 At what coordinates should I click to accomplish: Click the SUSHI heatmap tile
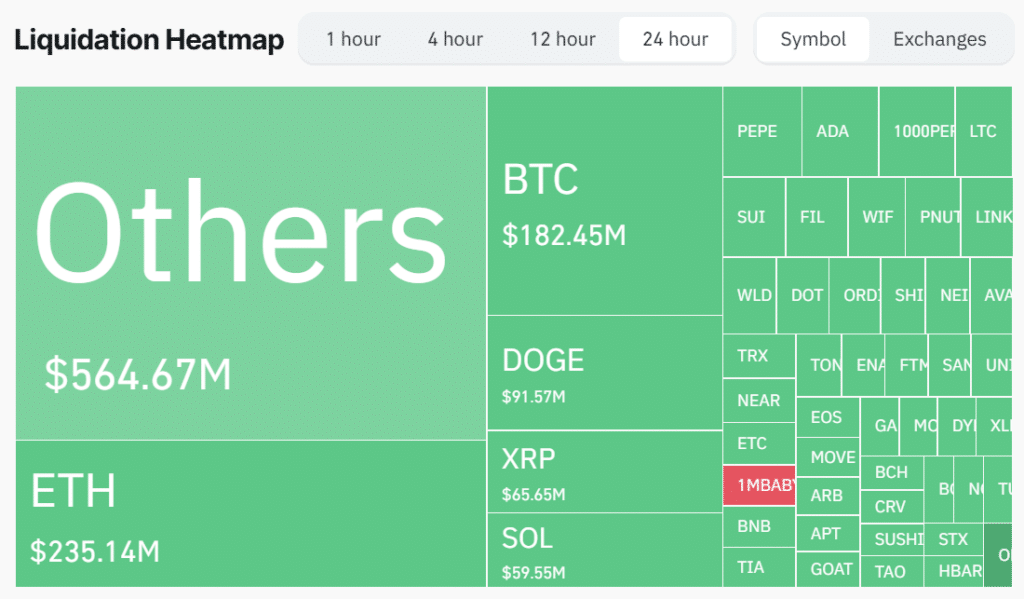pyautogui.click(x=897, y=539)
